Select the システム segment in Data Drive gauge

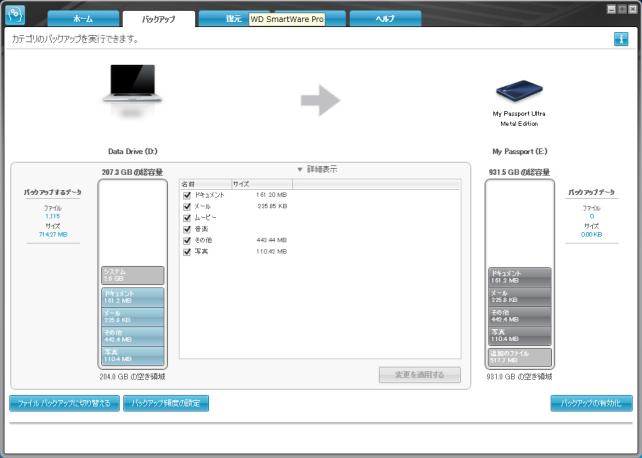coord(133,275)
